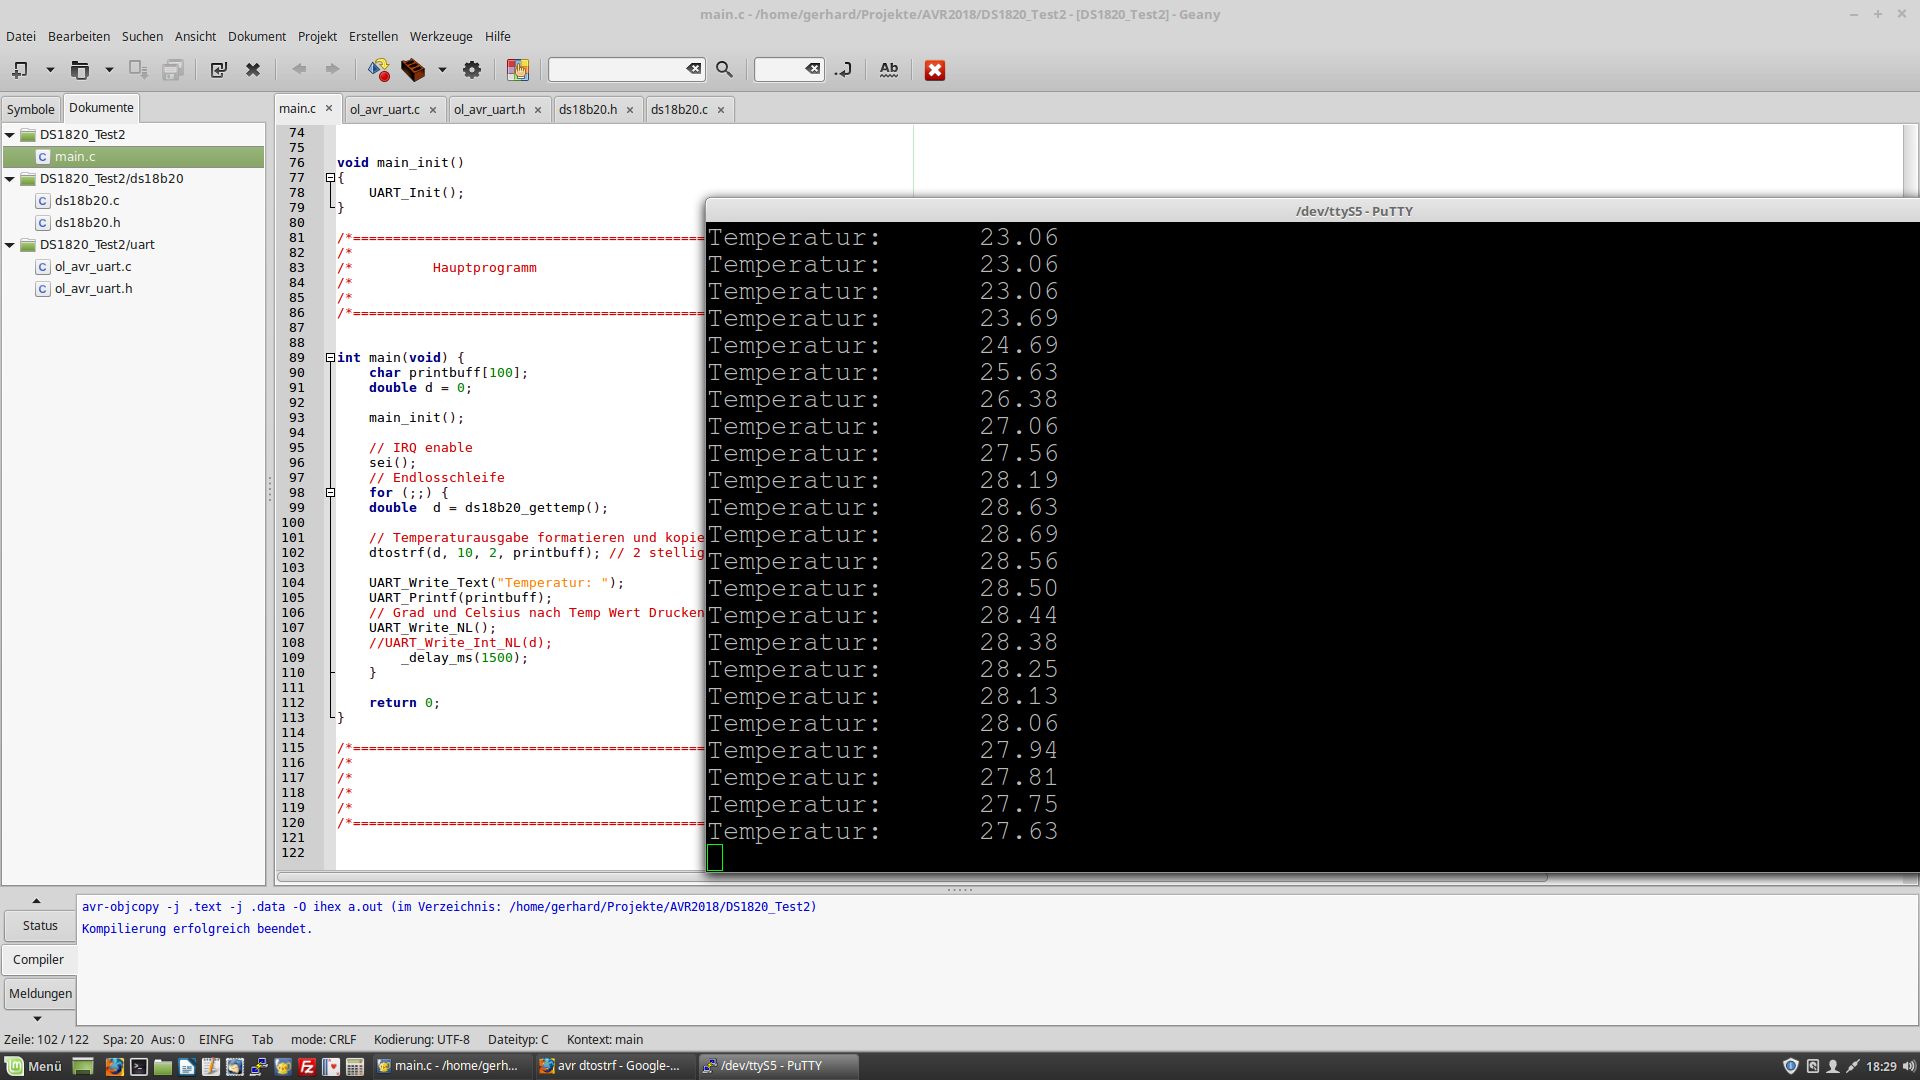Click the Save all files icon
1920x1080 pixels.
173,70
